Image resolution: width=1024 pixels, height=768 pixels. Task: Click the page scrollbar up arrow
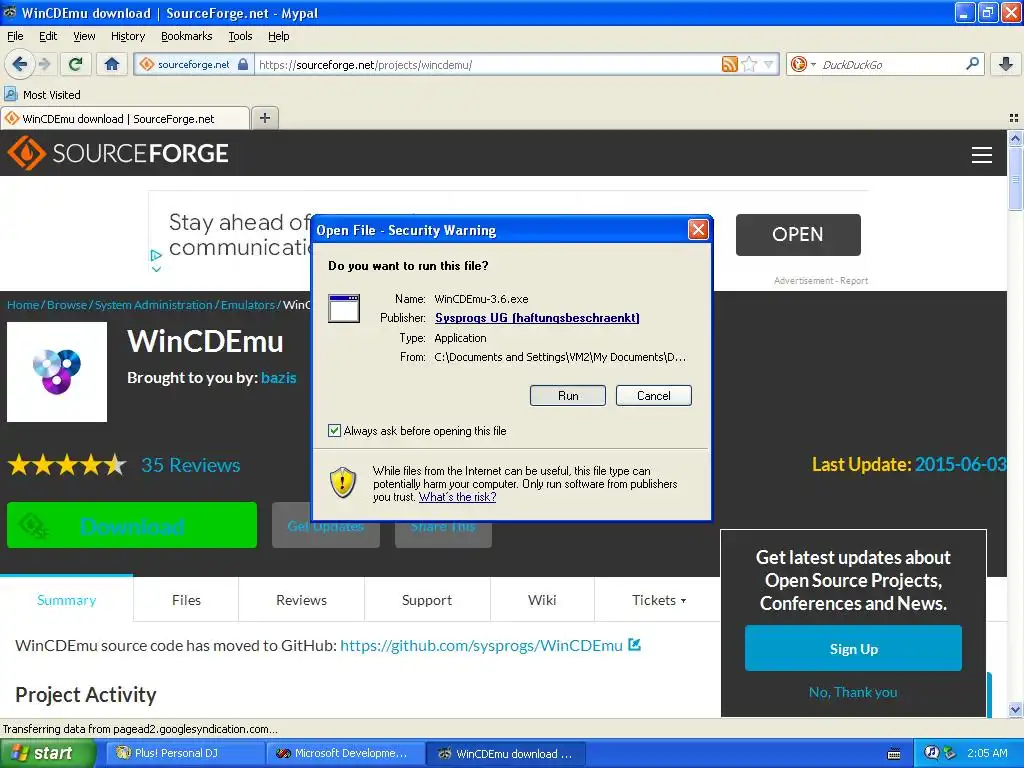[x=1015, y=138]
